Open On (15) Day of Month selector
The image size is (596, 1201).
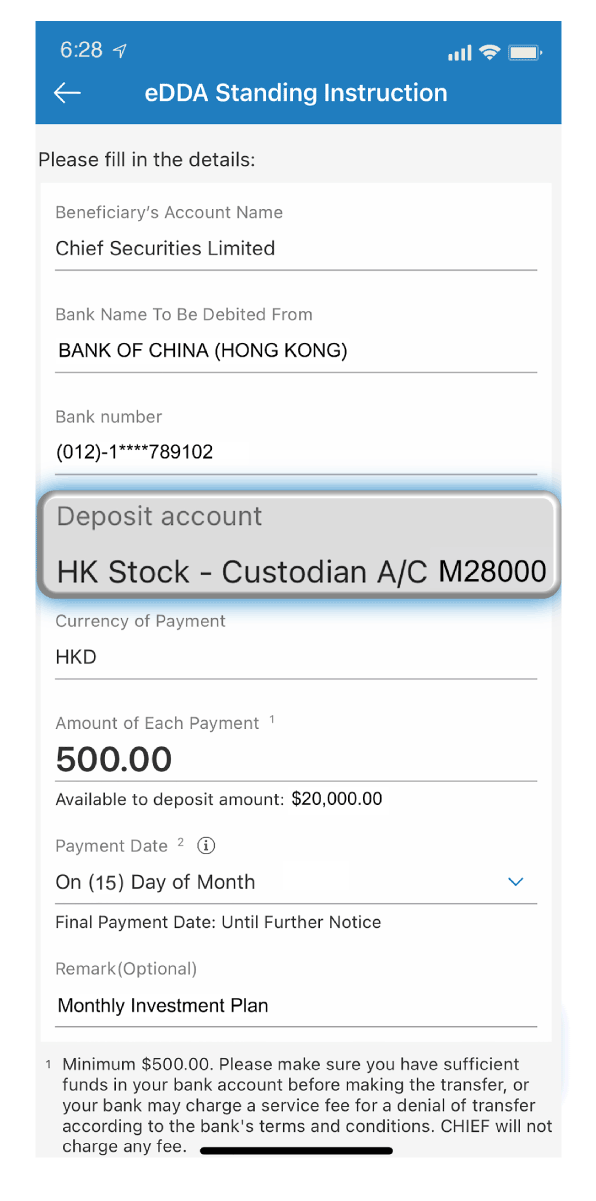pos(296,882)
